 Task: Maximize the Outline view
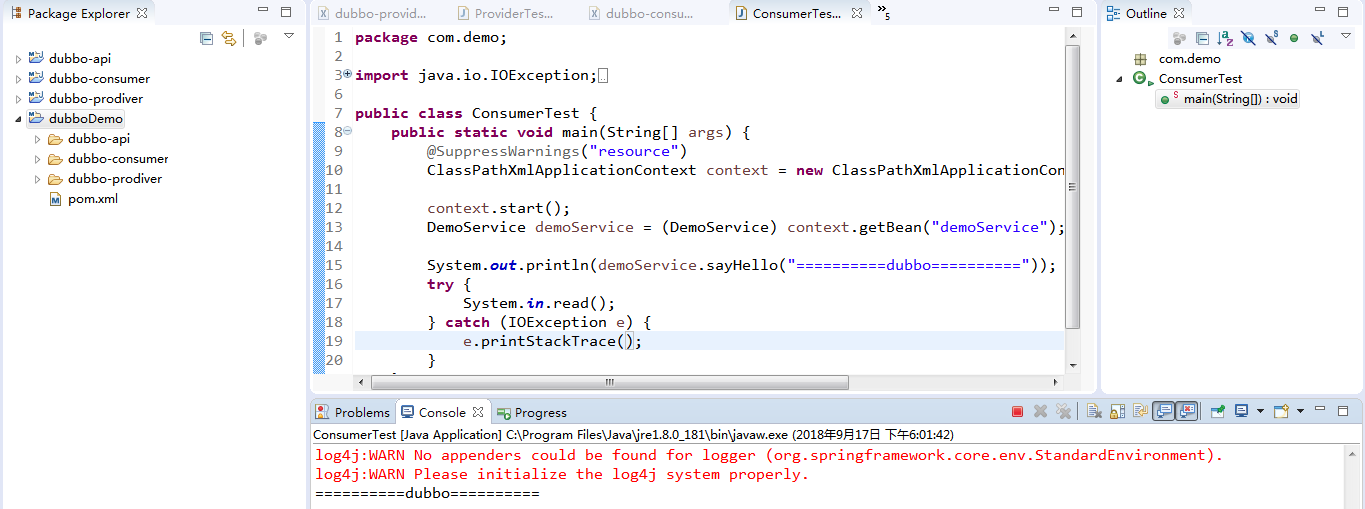coord(1343,12)
